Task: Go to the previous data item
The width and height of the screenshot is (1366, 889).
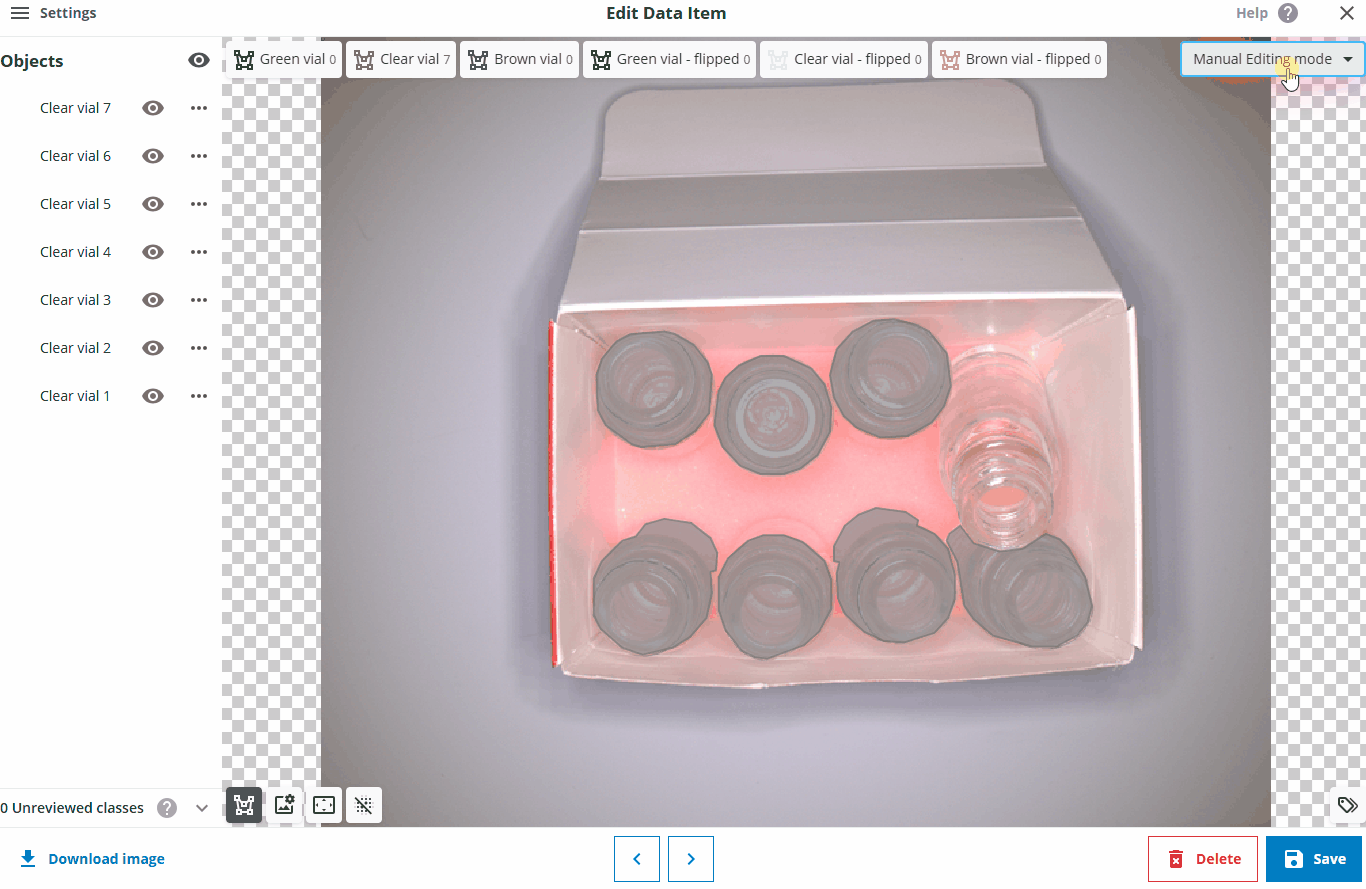Action: (637, 859)
